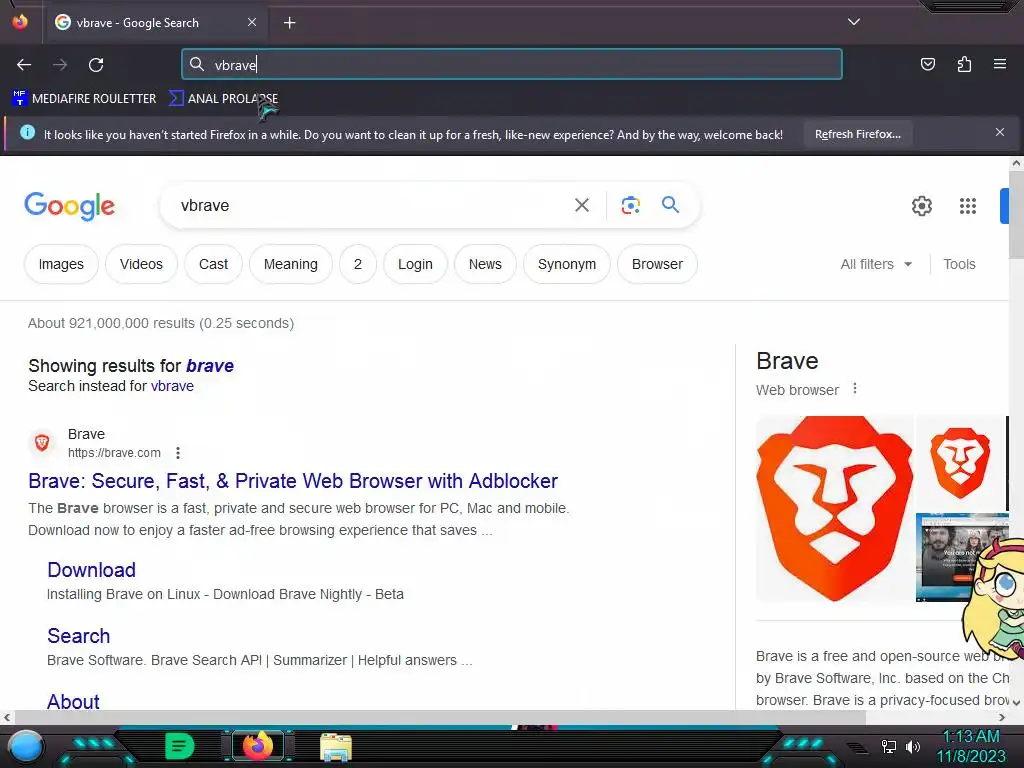
Task: Select the Cast filter chip
Action: tap(214, 264)
